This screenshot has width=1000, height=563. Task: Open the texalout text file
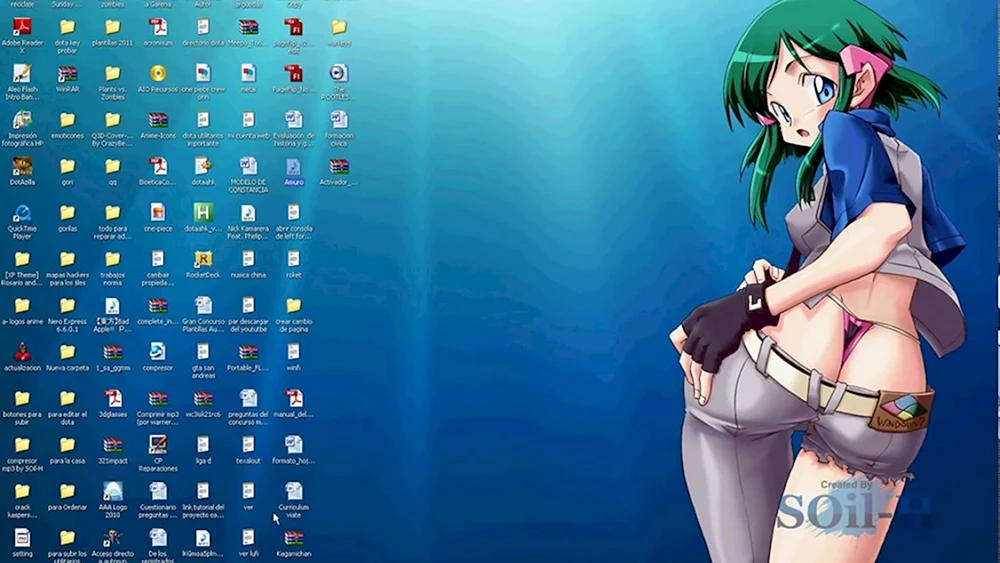249,445
